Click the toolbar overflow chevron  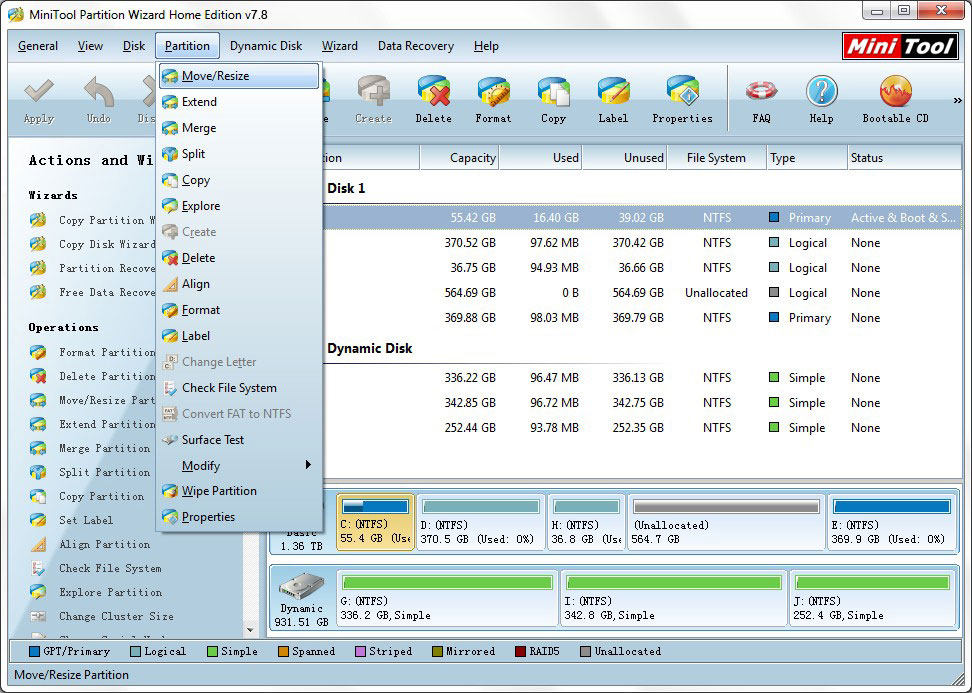point(958,100)
